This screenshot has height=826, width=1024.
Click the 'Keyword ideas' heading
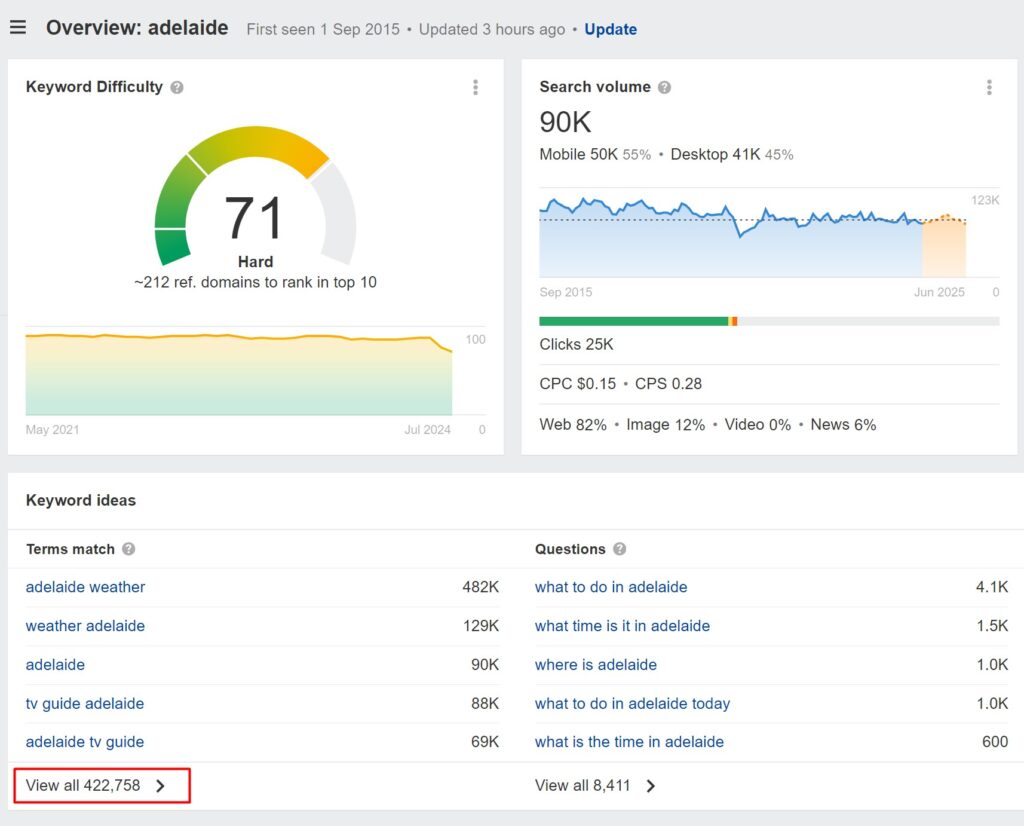tap(81, 500)
